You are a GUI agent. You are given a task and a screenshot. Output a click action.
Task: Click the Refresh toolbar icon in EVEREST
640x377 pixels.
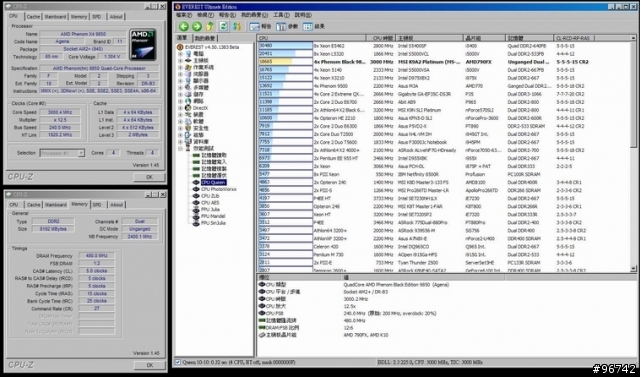[223, 27]
